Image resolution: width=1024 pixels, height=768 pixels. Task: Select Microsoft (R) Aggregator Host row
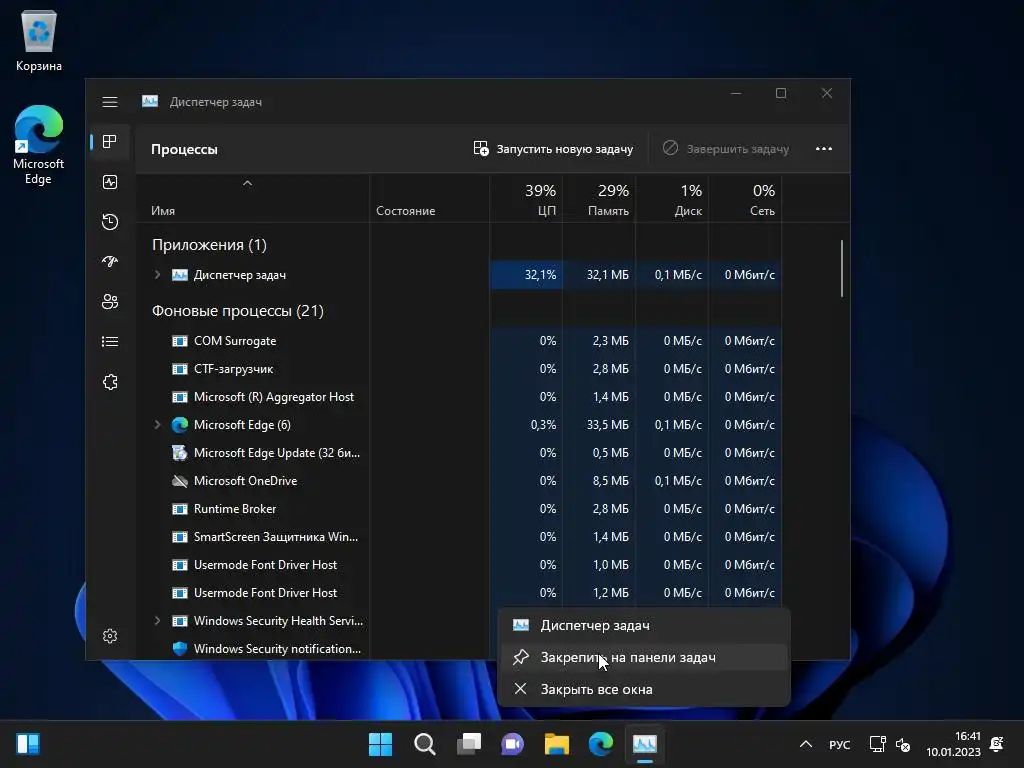458,397
